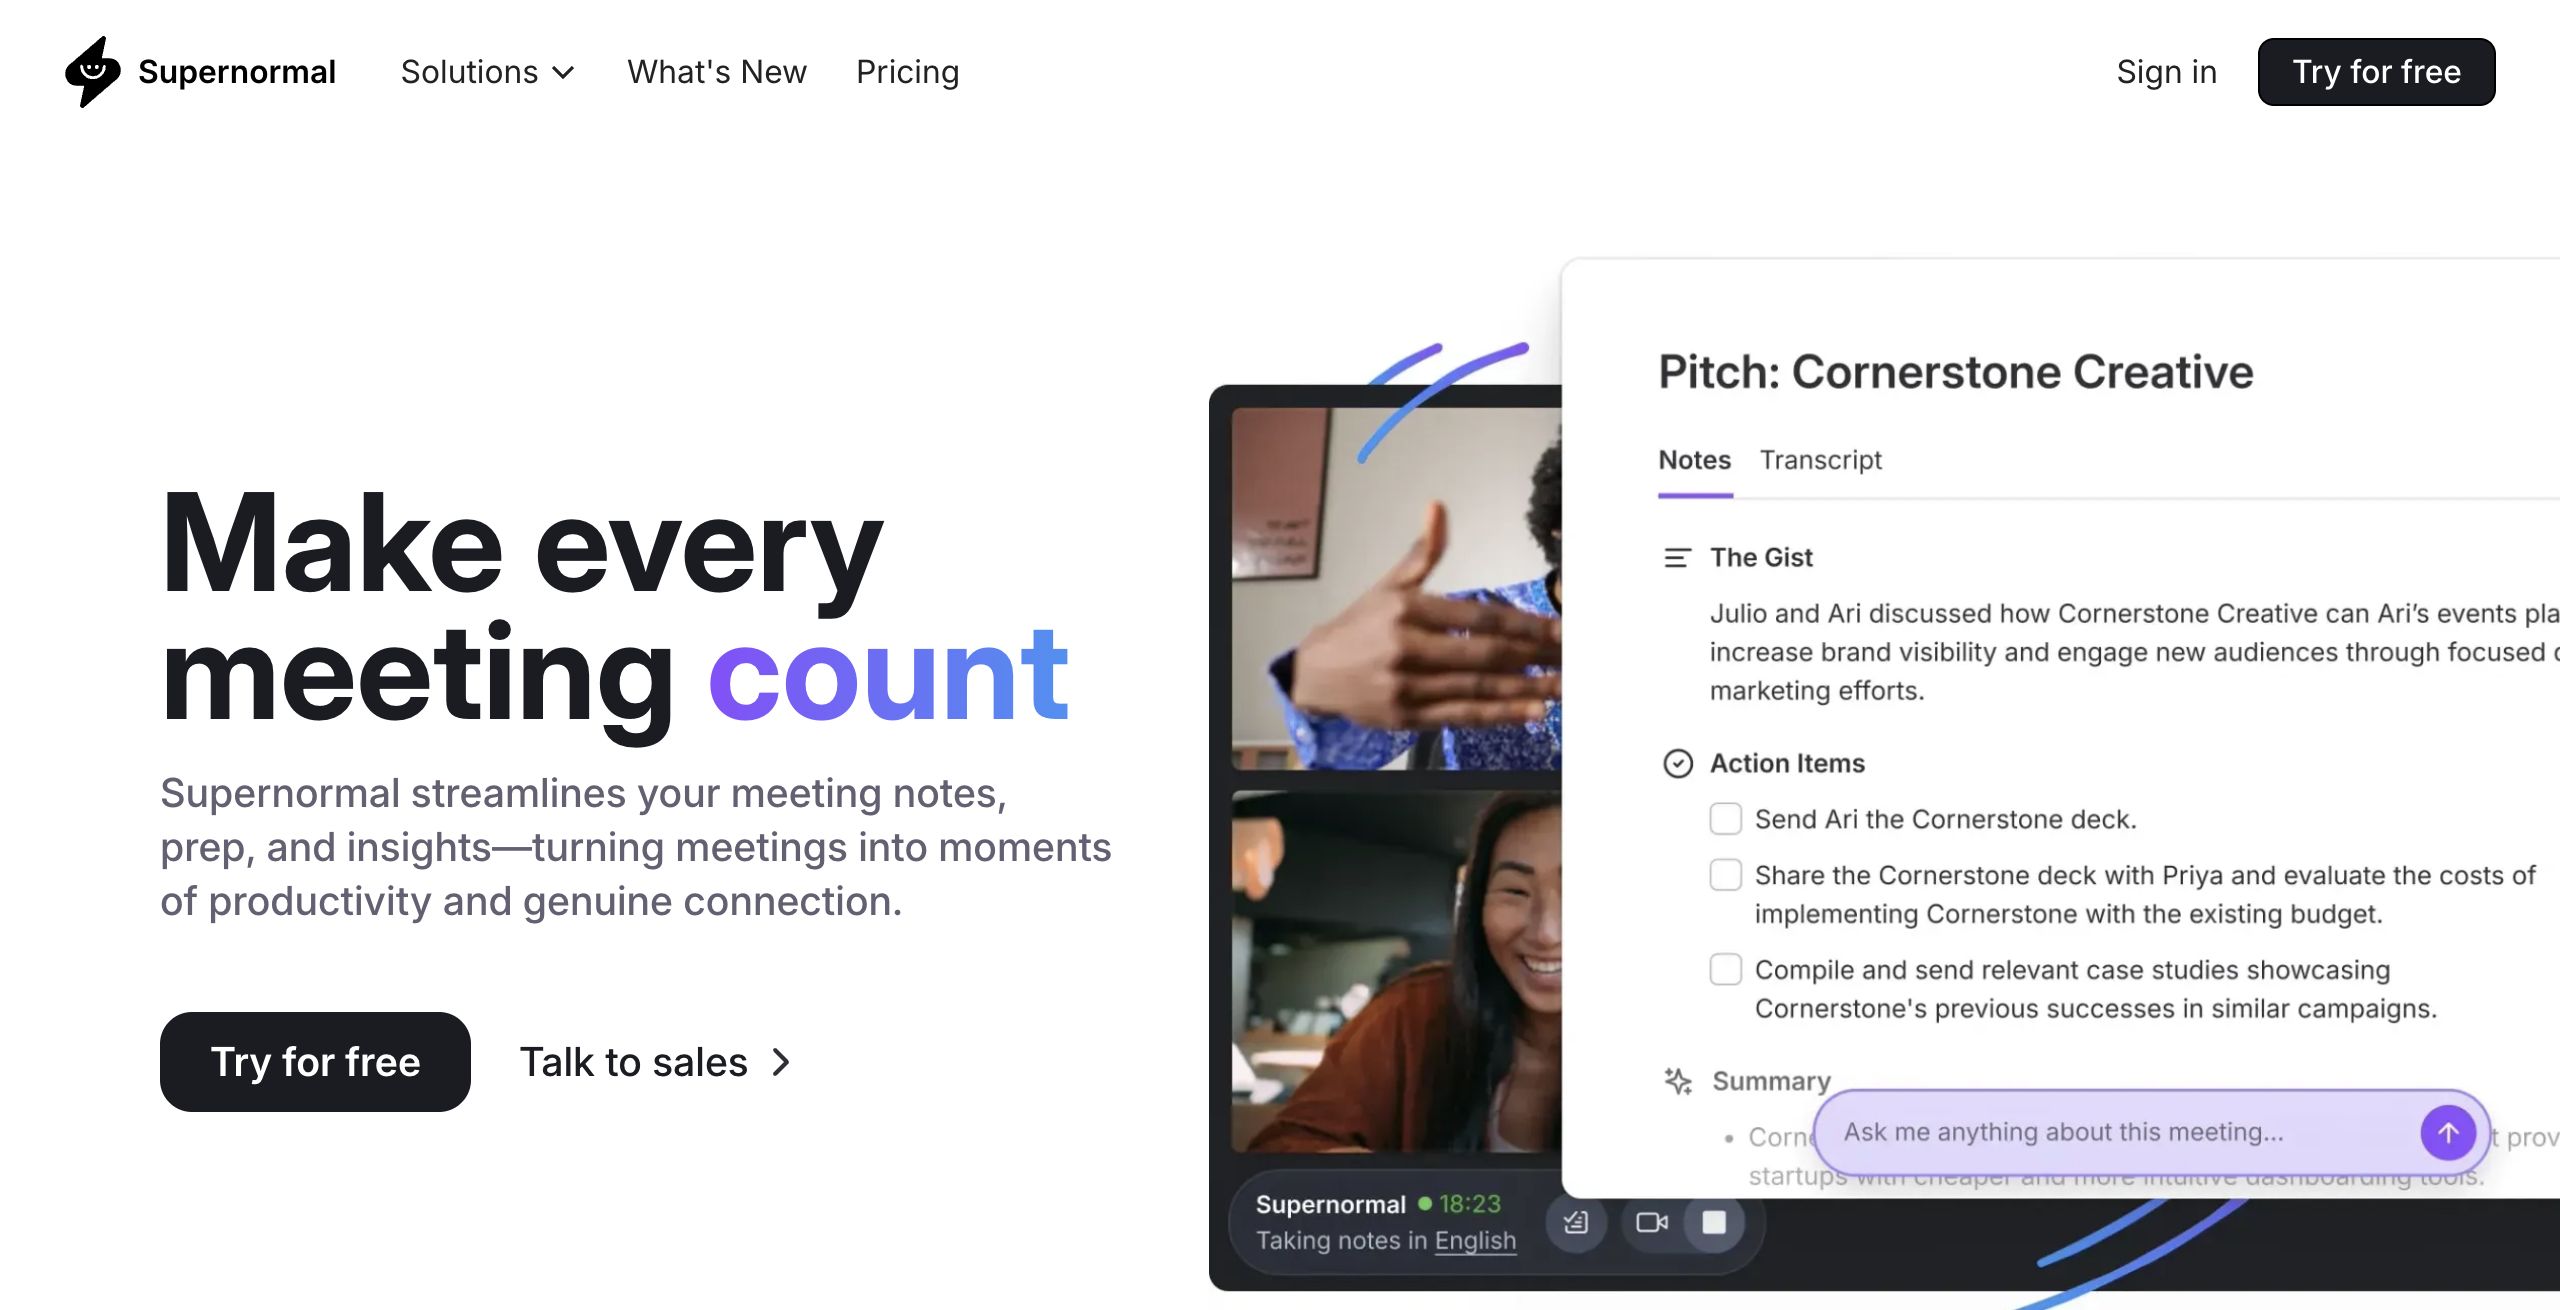
Task: Click the hero Try for free button
Action: pos(315,1062)
